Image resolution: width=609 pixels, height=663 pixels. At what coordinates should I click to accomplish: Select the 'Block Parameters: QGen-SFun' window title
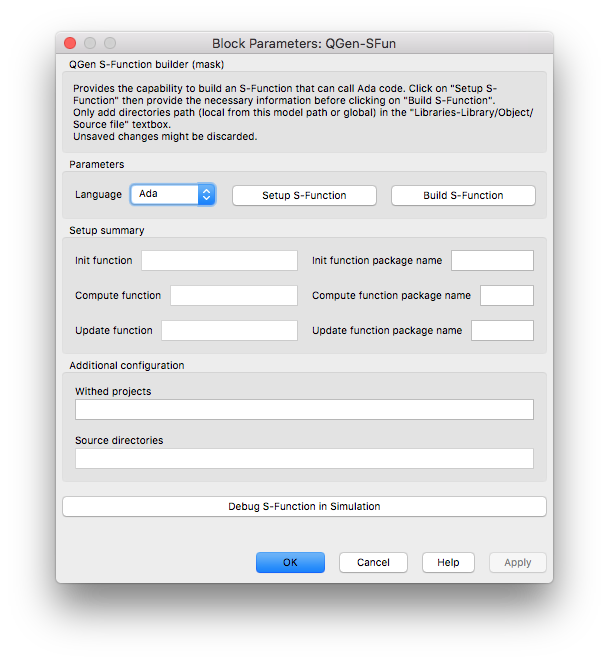304,44
